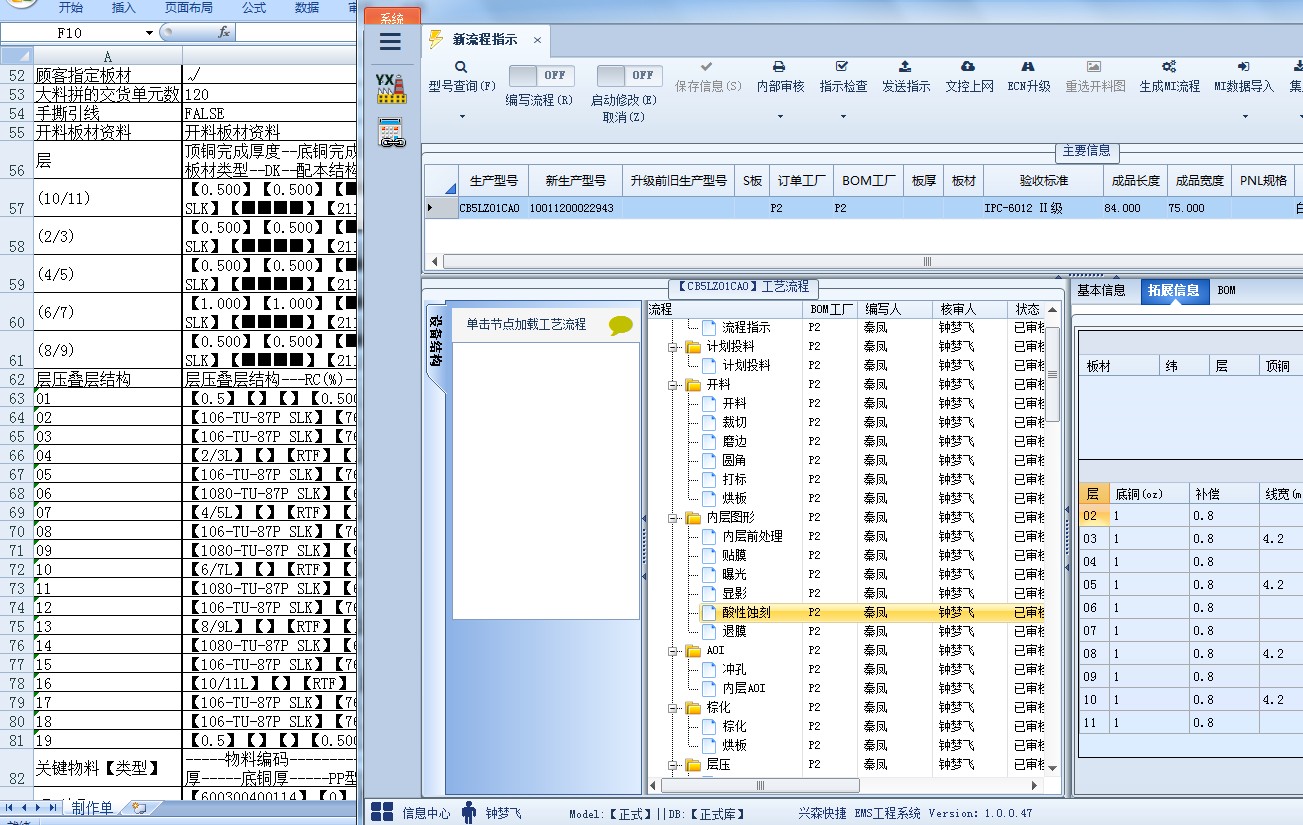This screenshot has width=1303, height=825.
Task: Click the YX factory sidebar icon
Action: point(390,88)
